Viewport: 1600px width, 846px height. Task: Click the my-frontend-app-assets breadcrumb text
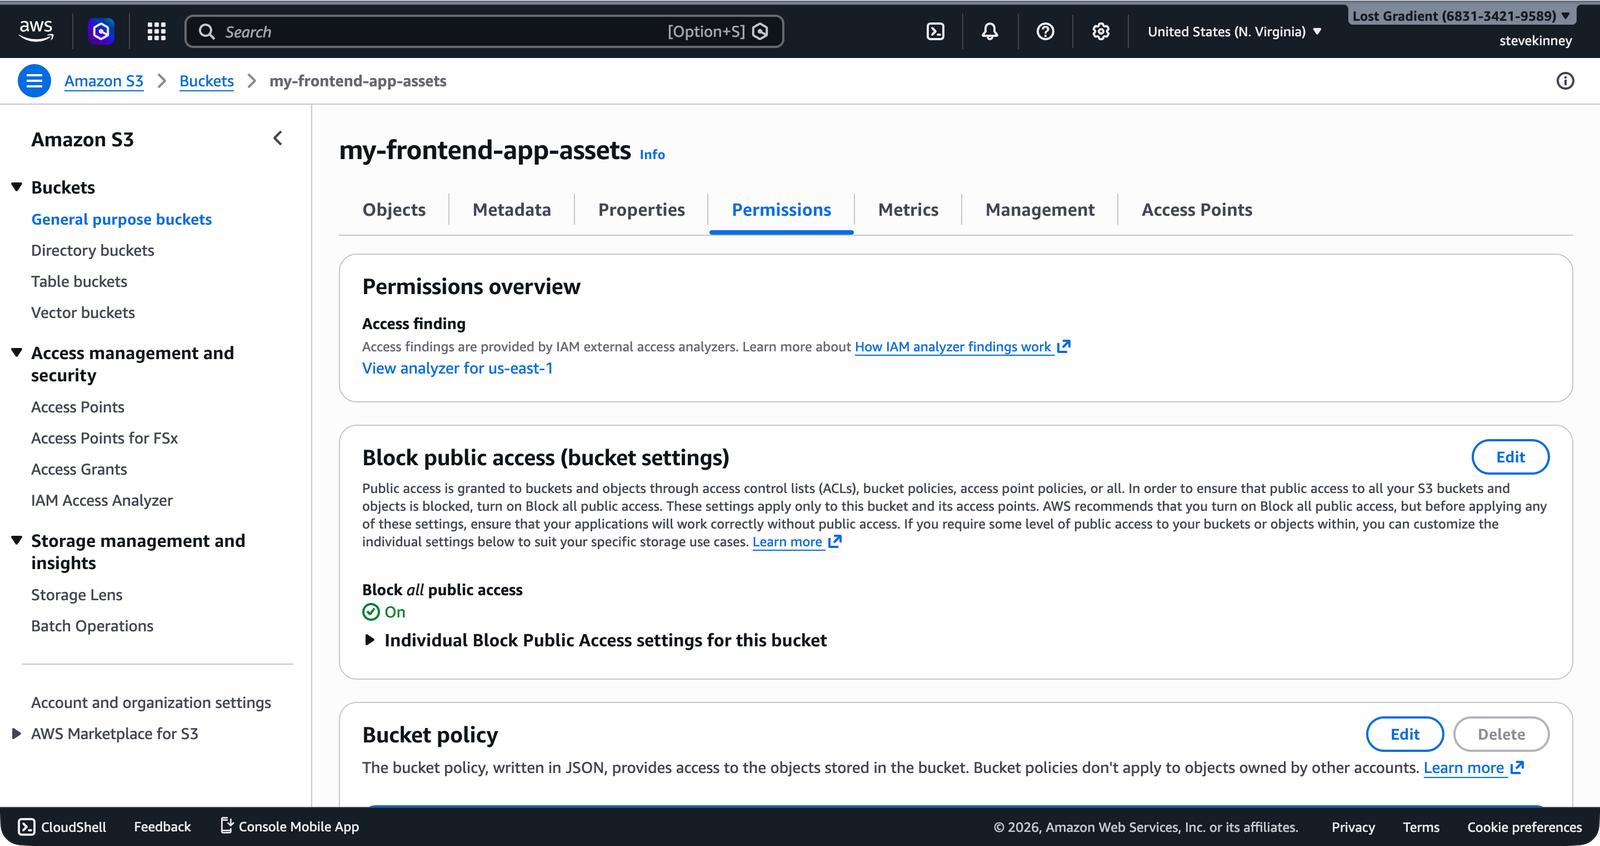point(358,81)
